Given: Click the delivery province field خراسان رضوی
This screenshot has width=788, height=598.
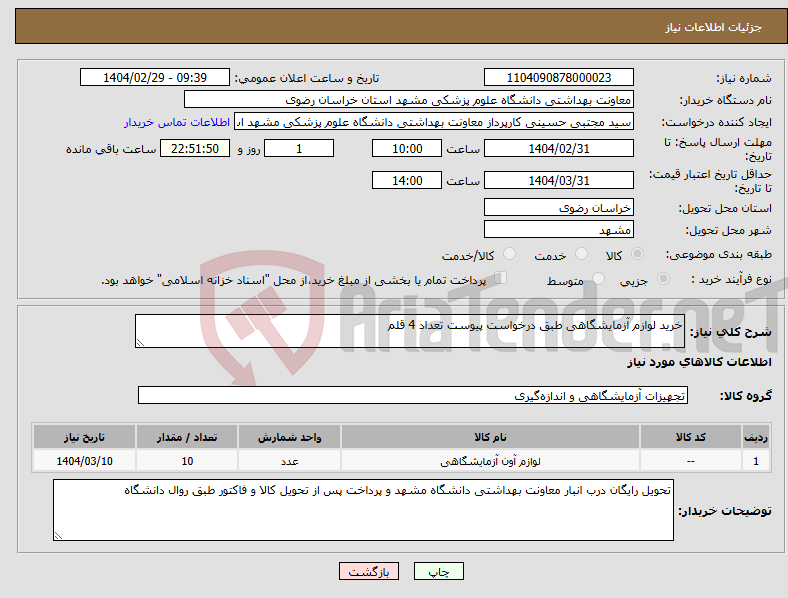Looking at the screenshot, I should (x=558, y=207).
